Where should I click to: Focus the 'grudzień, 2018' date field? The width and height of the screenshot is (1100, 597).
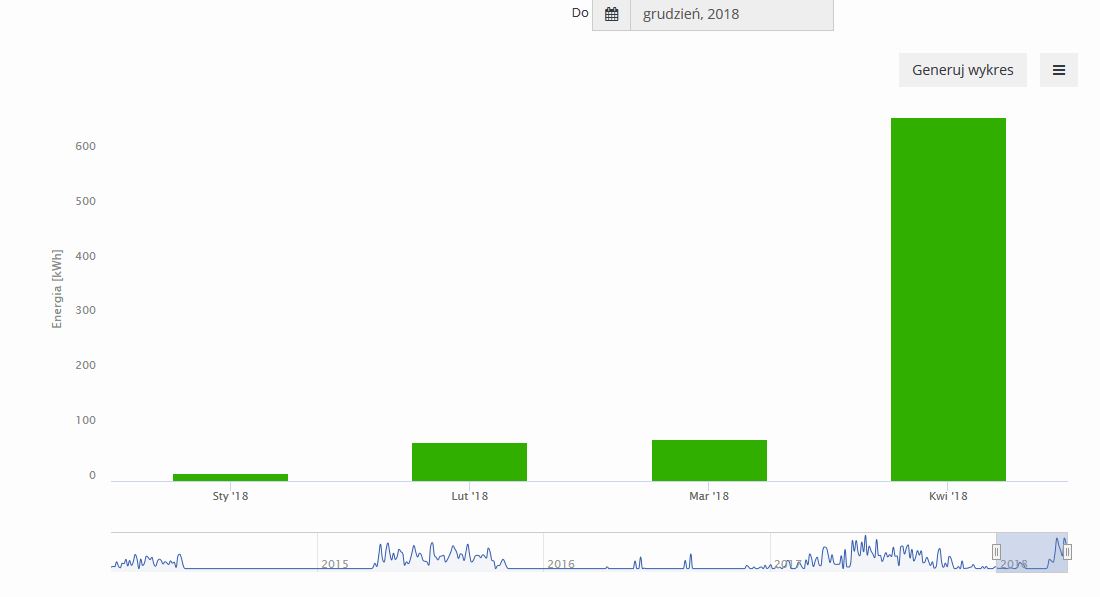click(731, 14)
